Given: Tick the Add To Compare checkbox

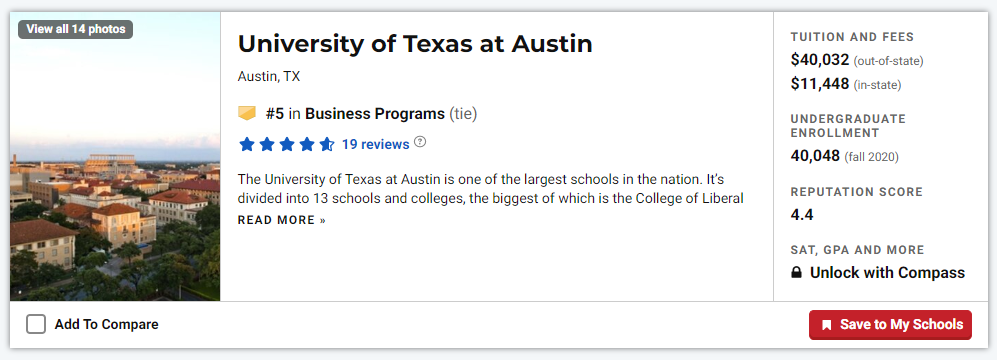Looking at the screenshot, I should coord(36,324).
